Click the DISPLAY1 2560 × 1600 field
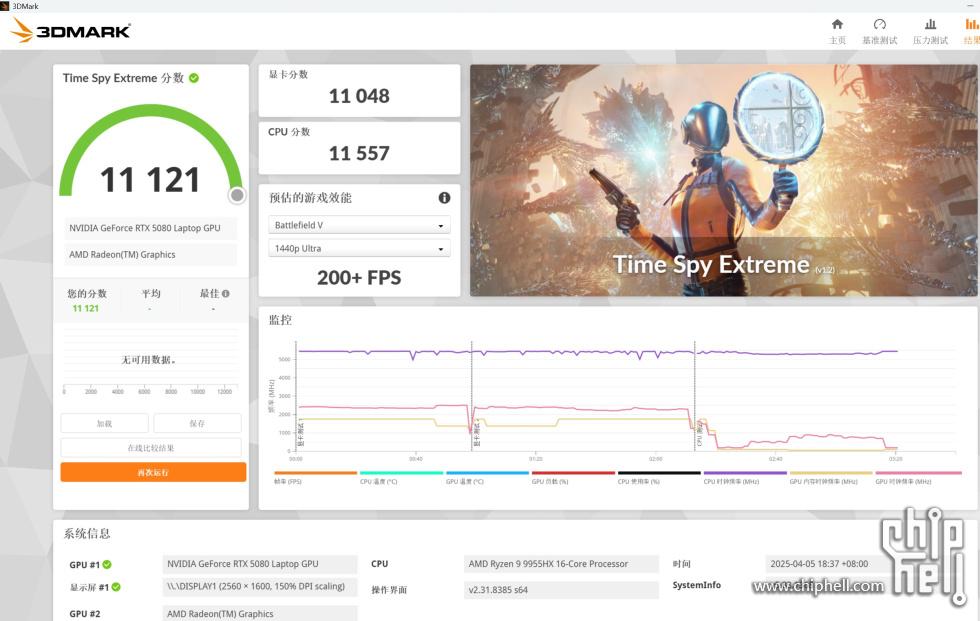This screenshot has width=980, height=621. [260, 587]
